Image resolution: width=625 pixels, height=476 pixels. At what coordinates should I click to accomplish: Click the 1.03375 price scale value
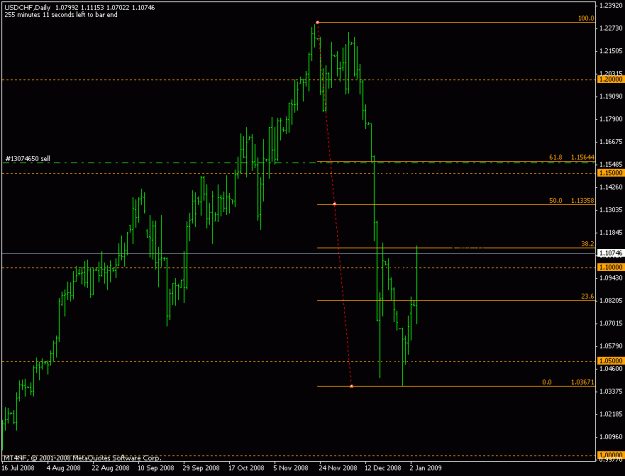(x=611, y=391)
